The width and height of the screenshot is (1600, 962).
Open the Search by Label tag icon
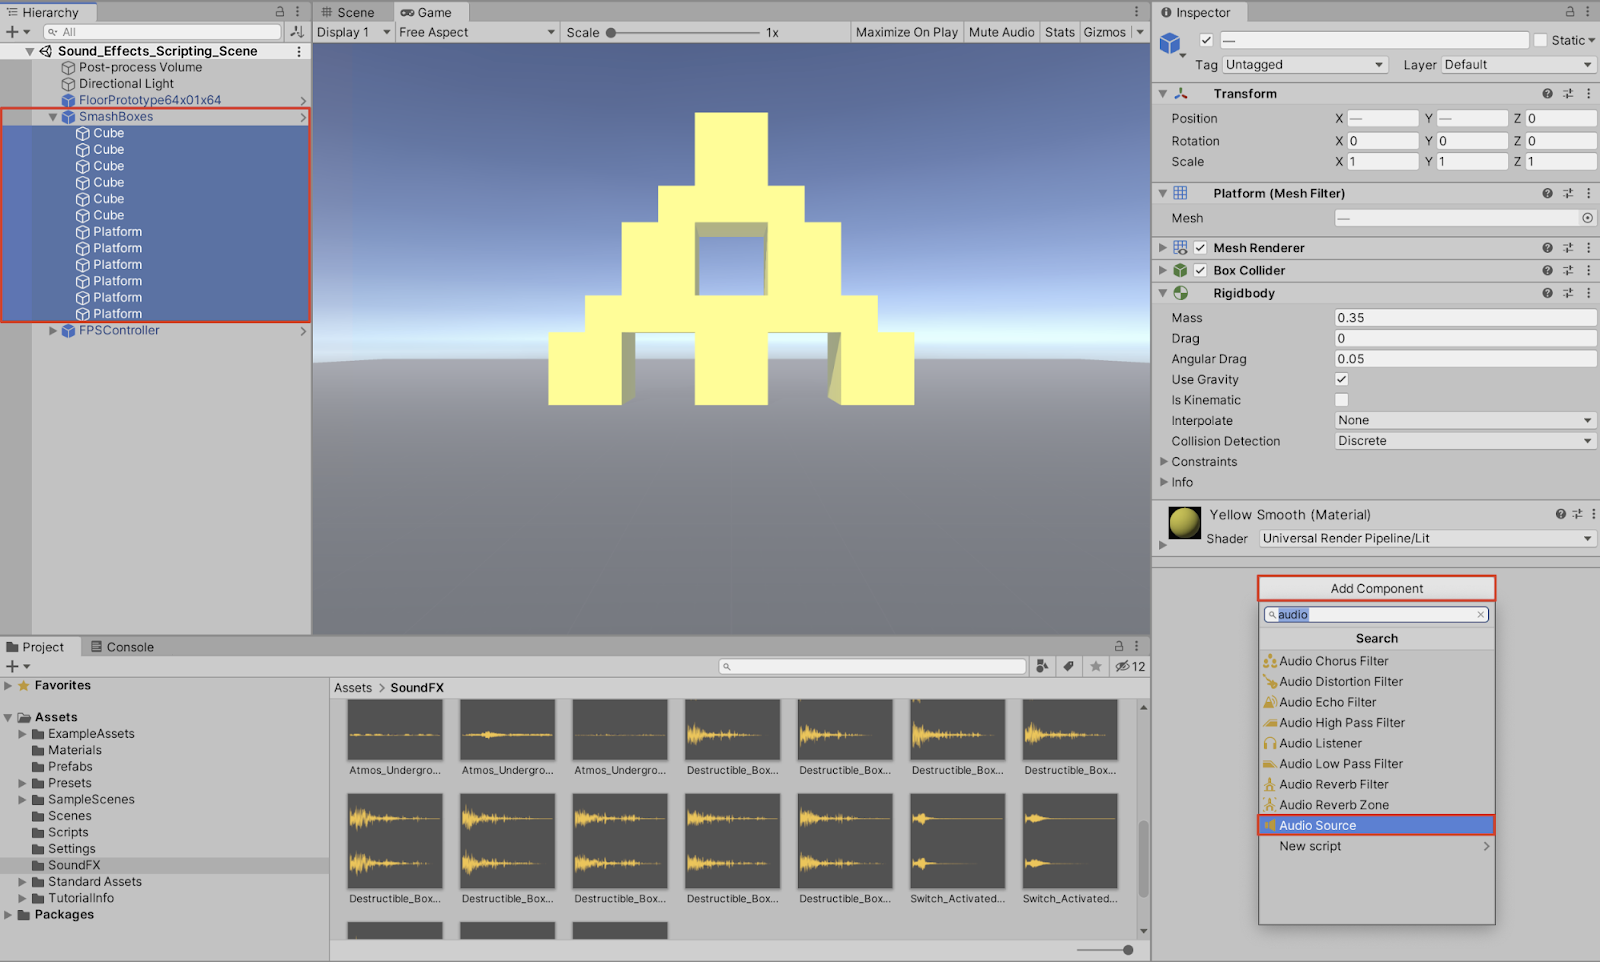[x=1069, y=667]
